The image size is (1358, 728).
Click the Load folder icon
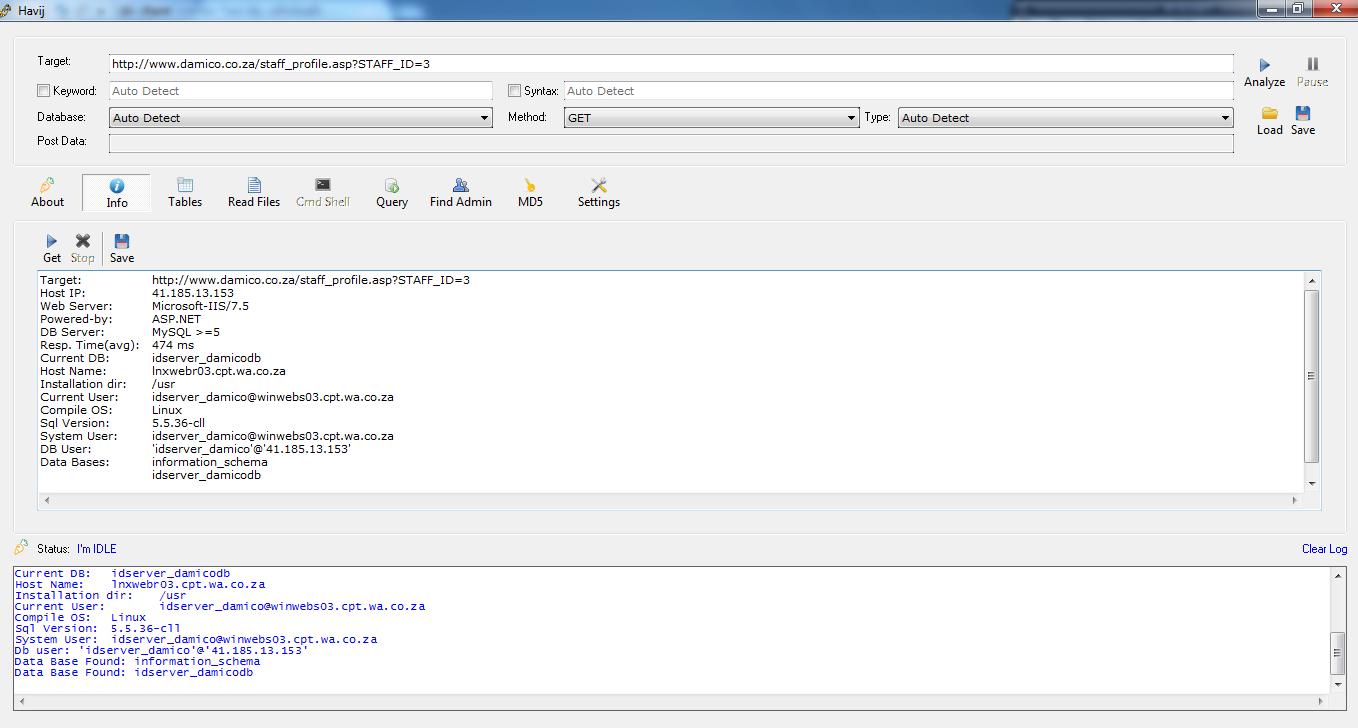click(1269, 113)
